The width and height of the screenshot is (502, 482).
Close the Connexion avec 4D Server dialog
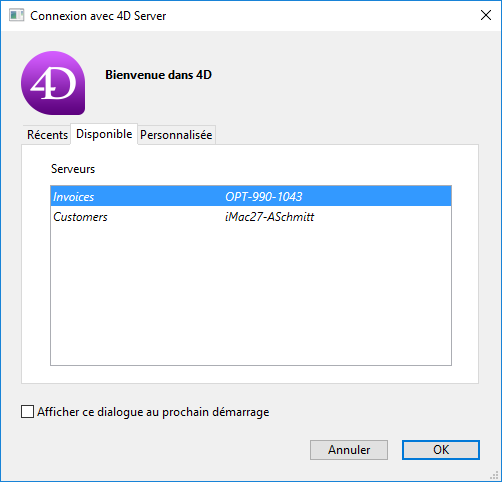pyautogui.click(x=486, y=15)
